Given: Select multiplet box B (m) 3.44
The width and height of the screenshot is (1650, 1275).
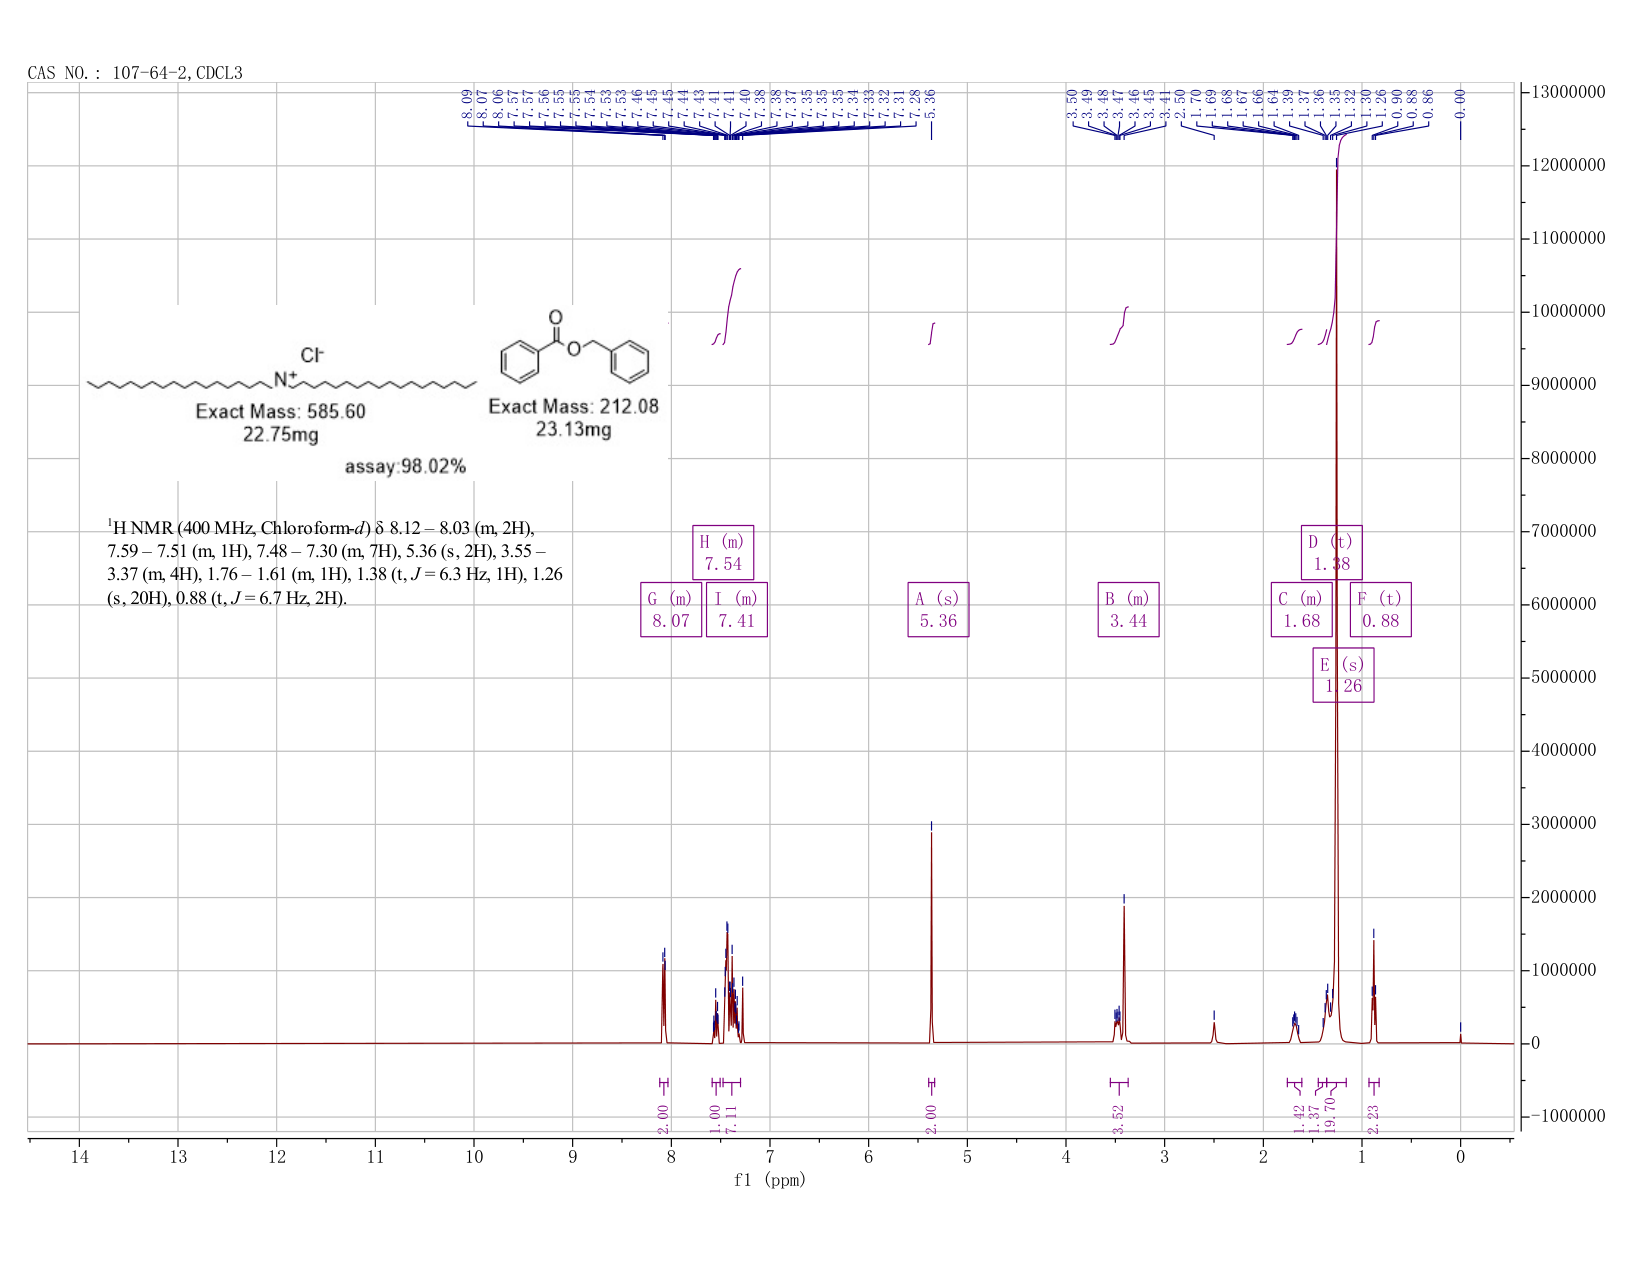Looking at the screenshot, I should tap(1128, 610).
